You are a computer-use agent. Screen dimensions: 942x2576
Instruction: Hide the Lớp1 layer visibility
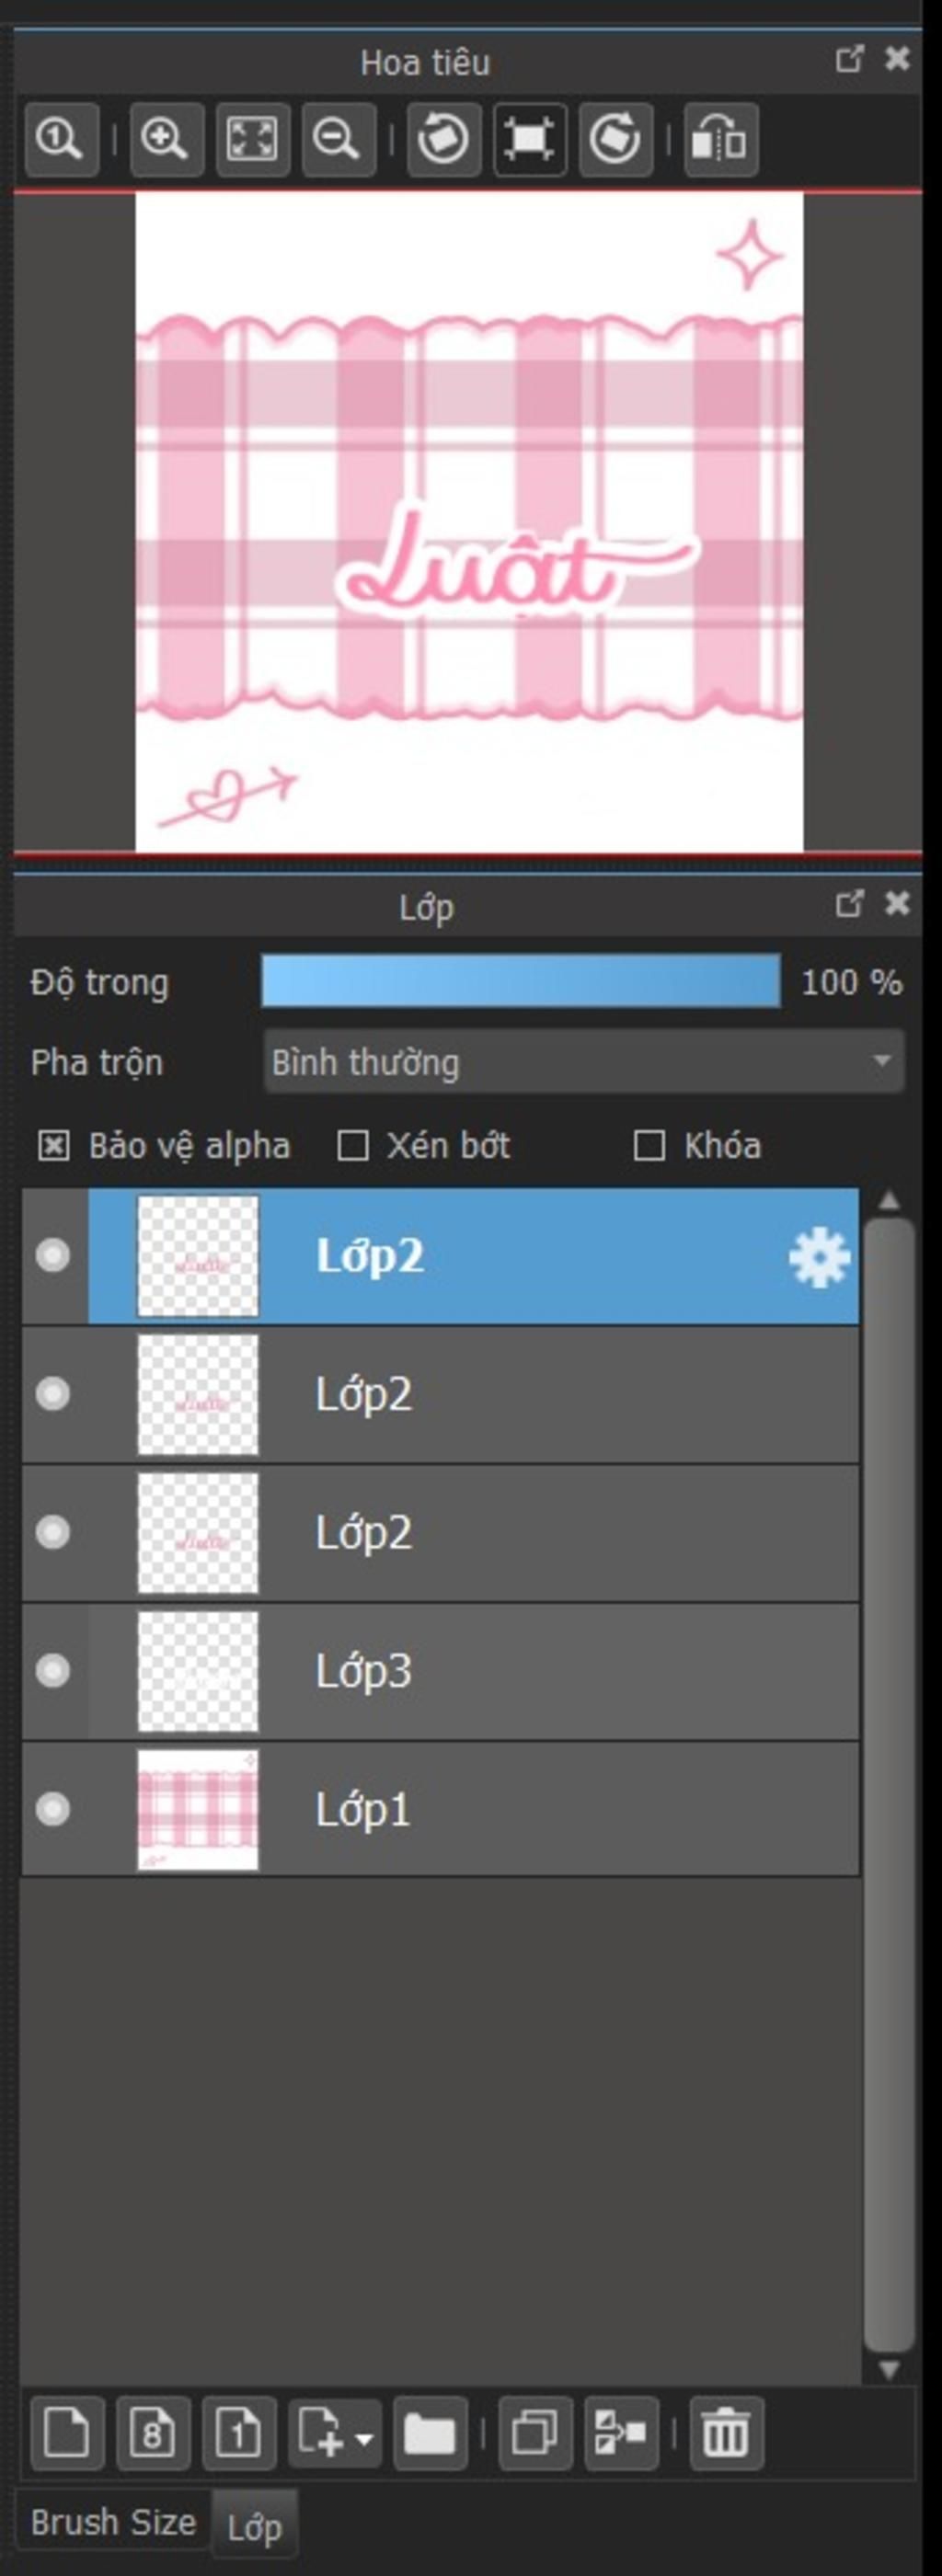pos(53,1808)
